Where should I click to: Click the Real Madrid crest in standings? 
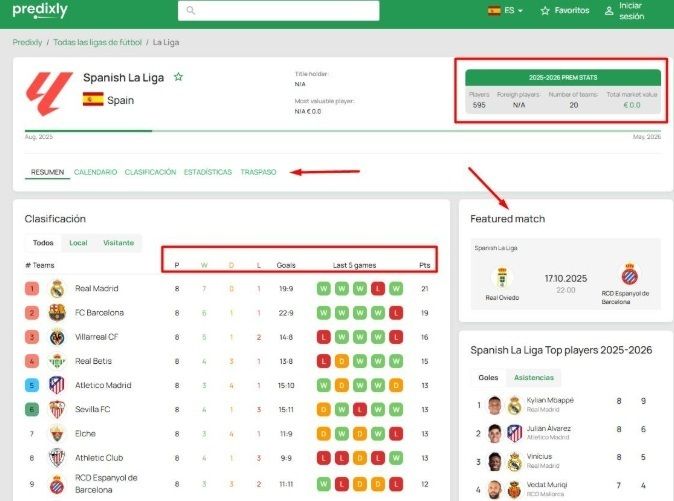pos(57,288)
